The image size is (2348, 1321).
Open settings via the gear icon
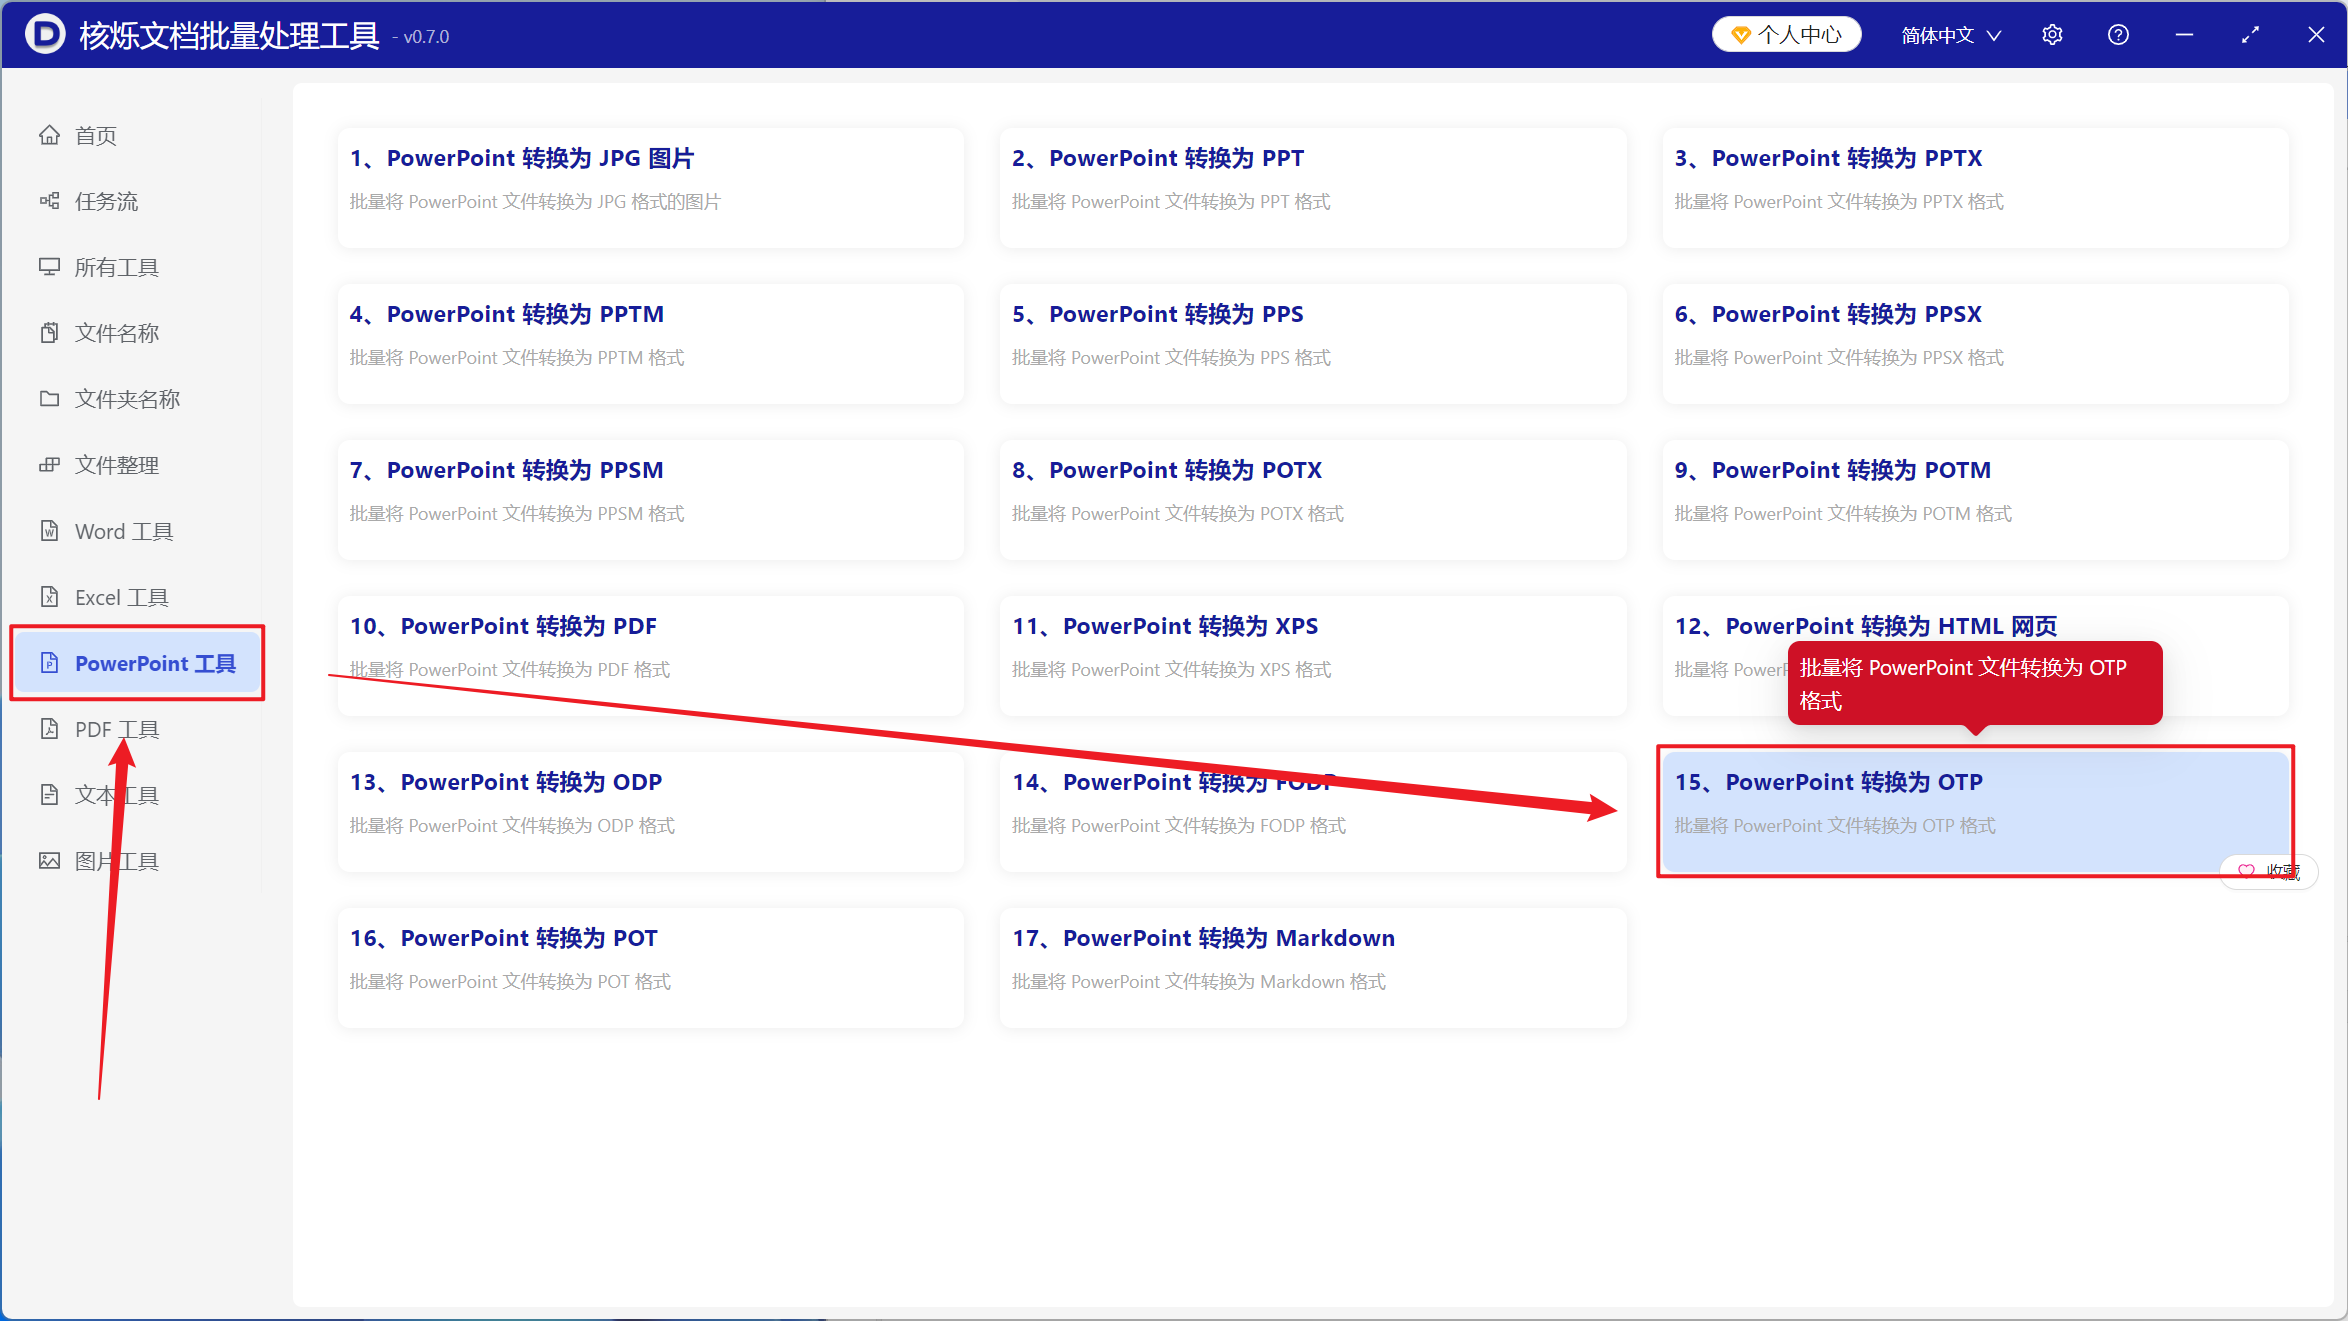(x=2052, y=35)
